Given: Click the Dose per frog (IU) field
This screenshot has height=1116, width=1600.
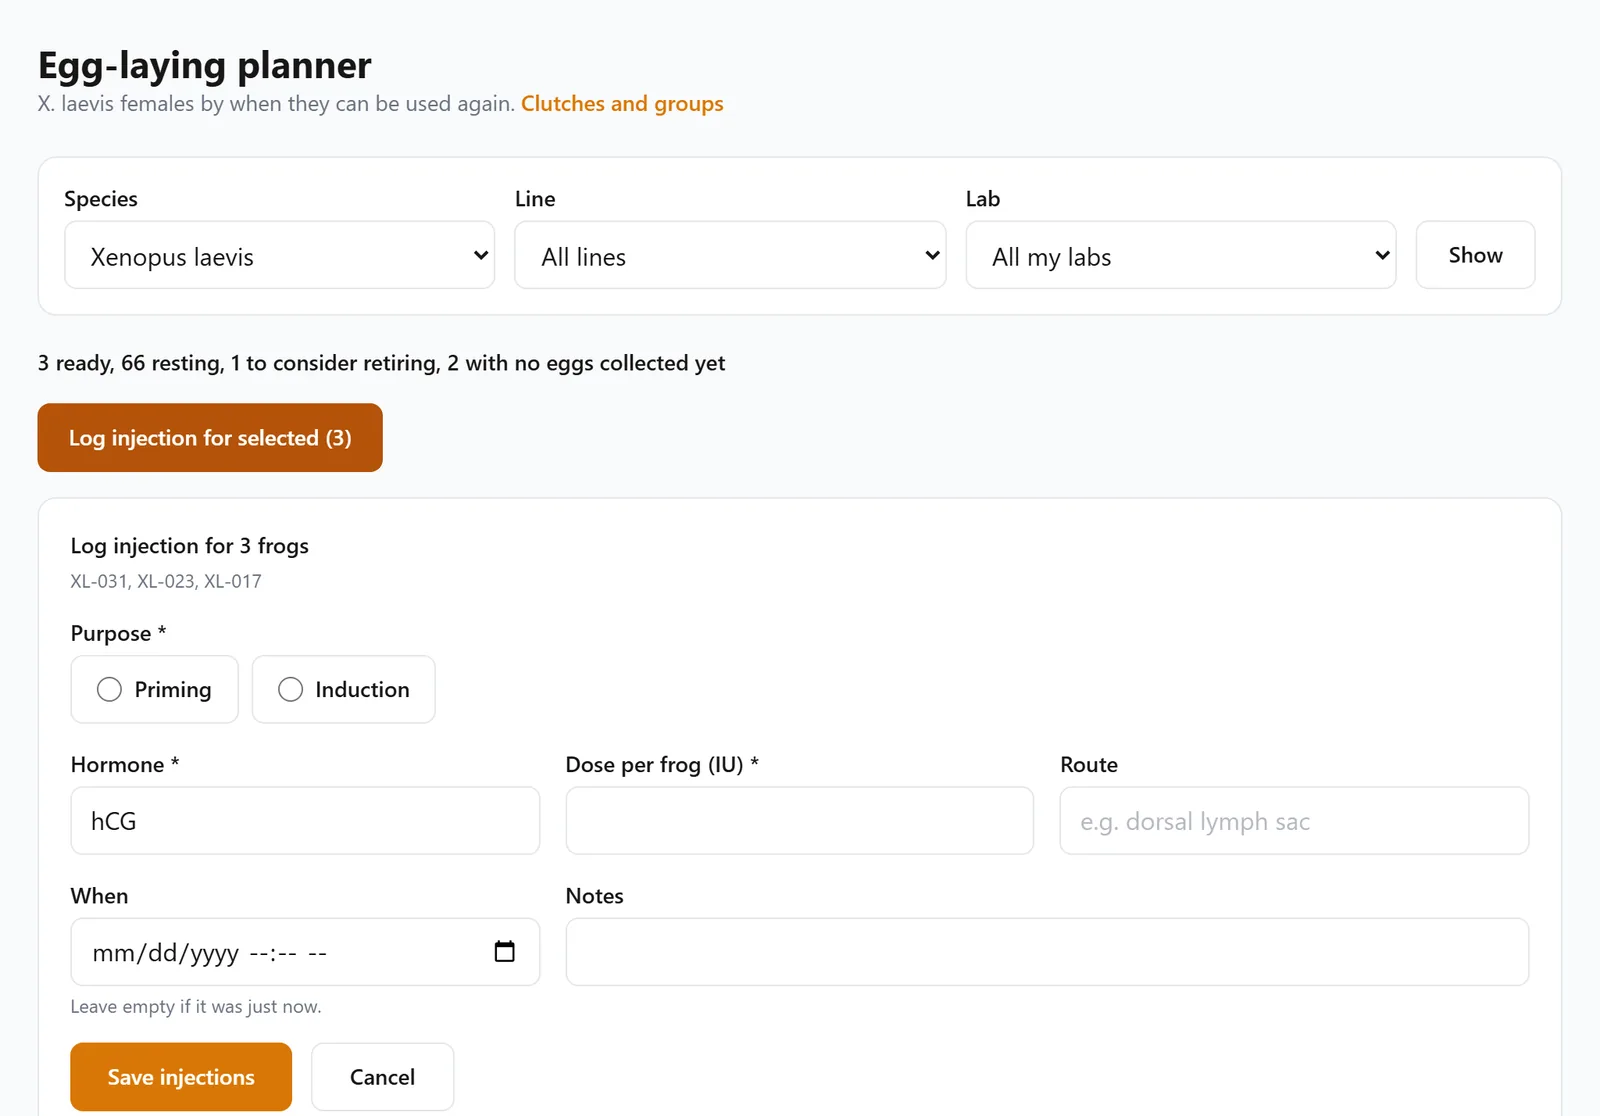Looking at the screenshot, I should tap(799, 821).
